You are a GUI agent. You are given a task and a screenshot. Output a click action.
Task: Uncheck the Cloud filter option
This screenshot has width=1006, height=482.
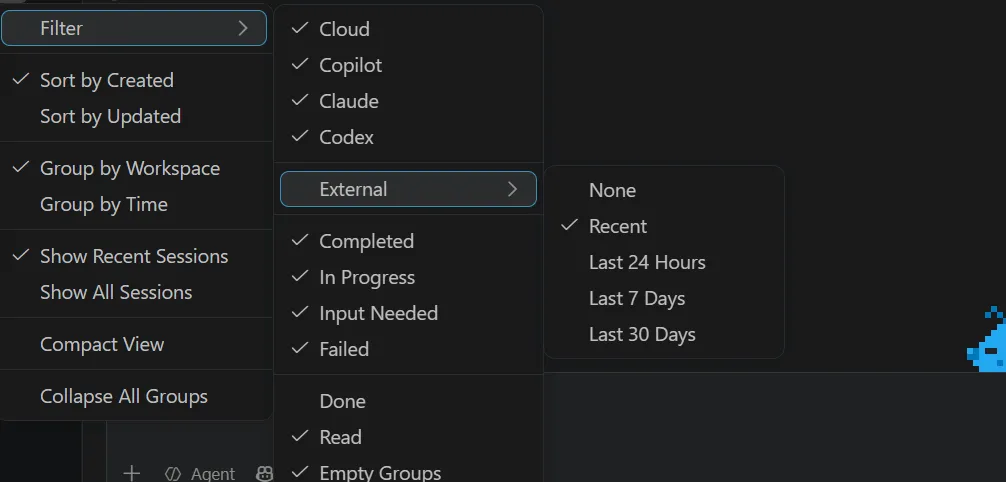408,29
